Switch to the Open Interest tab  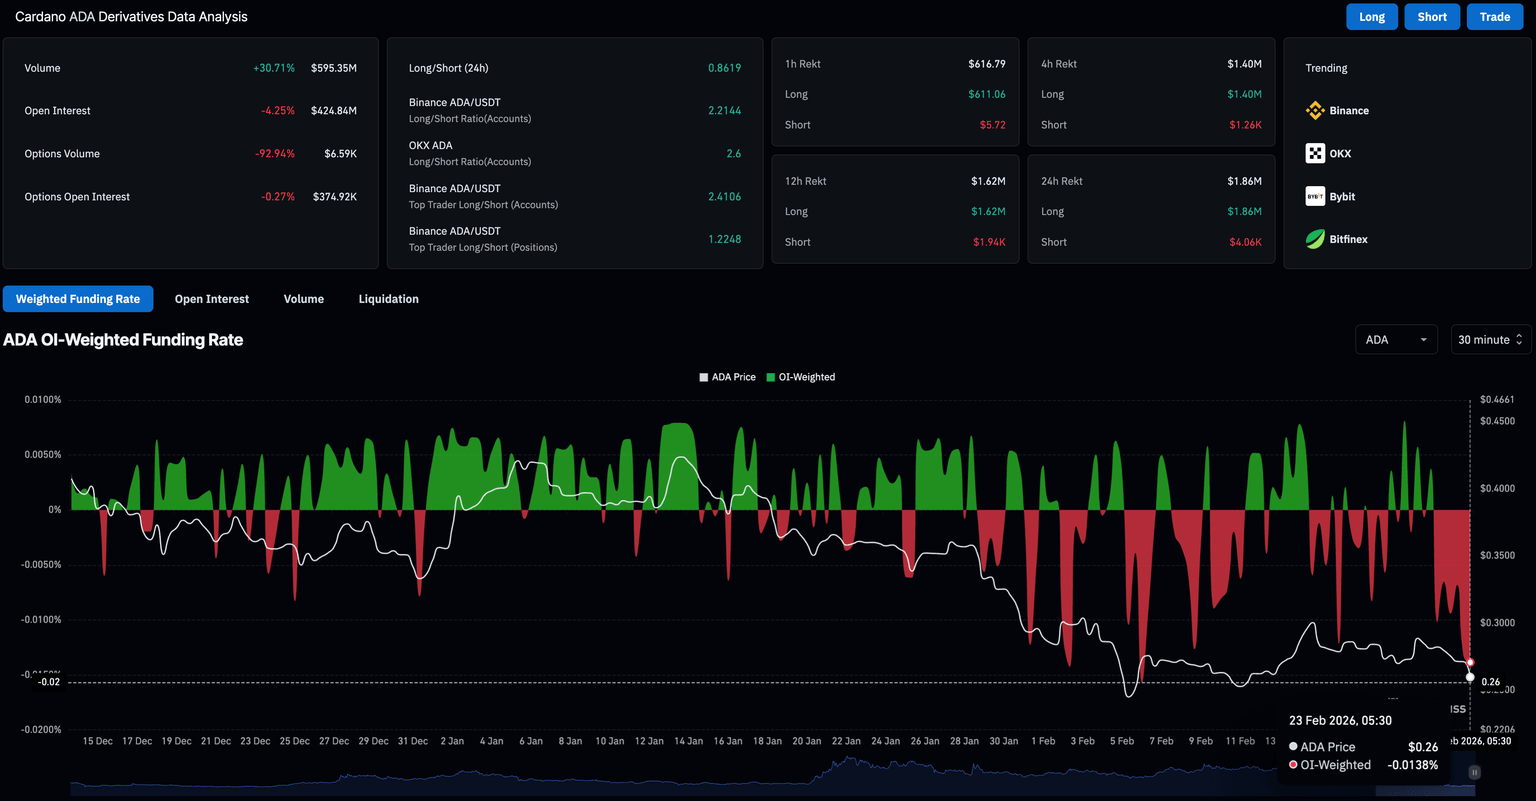[212, 299]
